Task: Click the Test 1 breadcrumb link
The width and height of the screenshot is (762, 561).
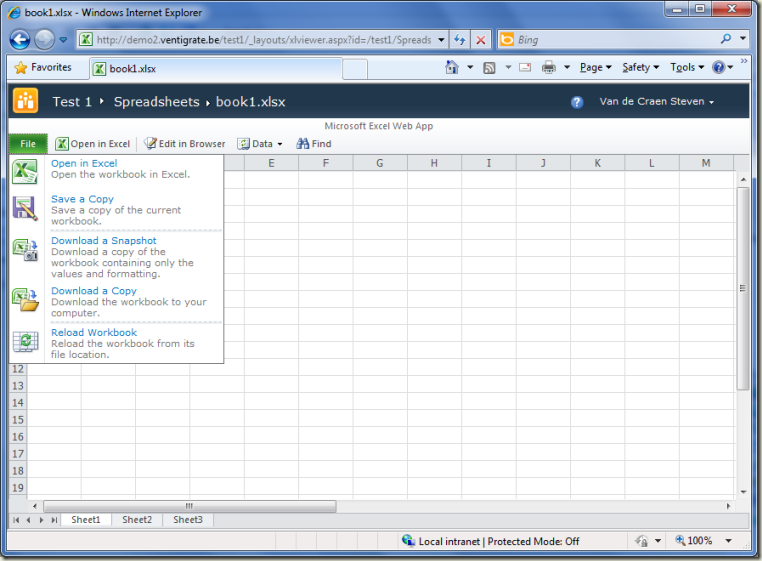Action: (x=72, y=102)
